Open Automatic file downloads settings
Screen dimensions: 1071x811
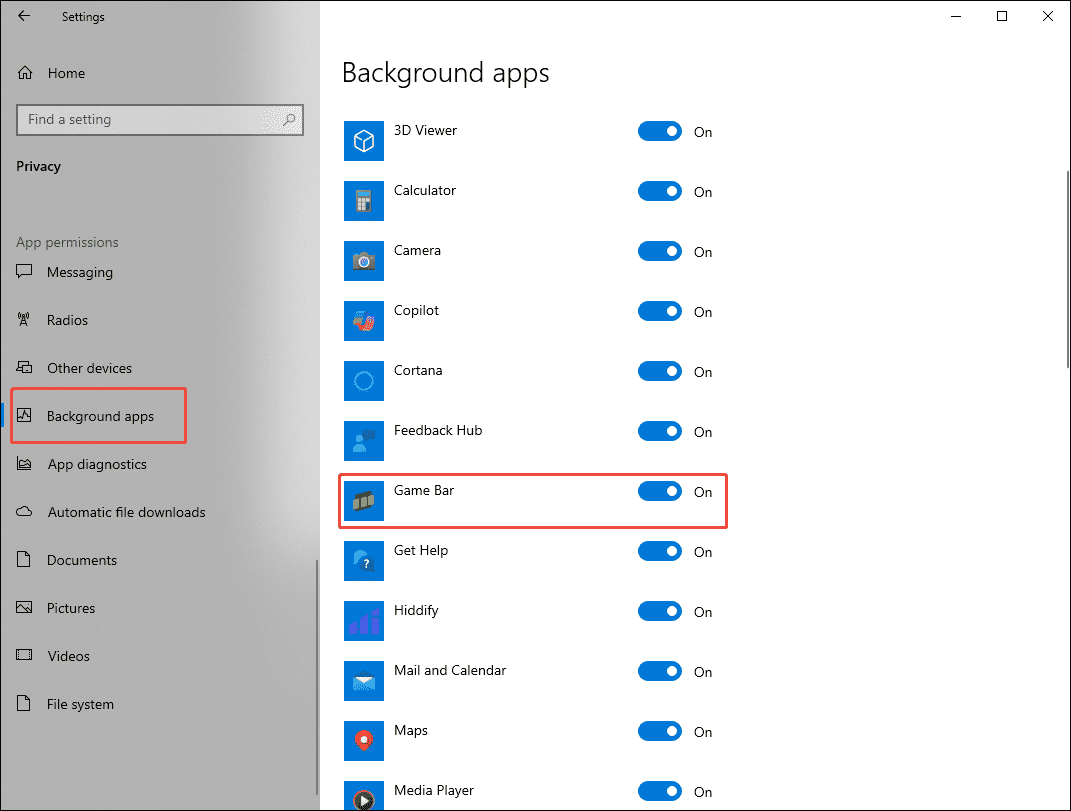[126, 512]
